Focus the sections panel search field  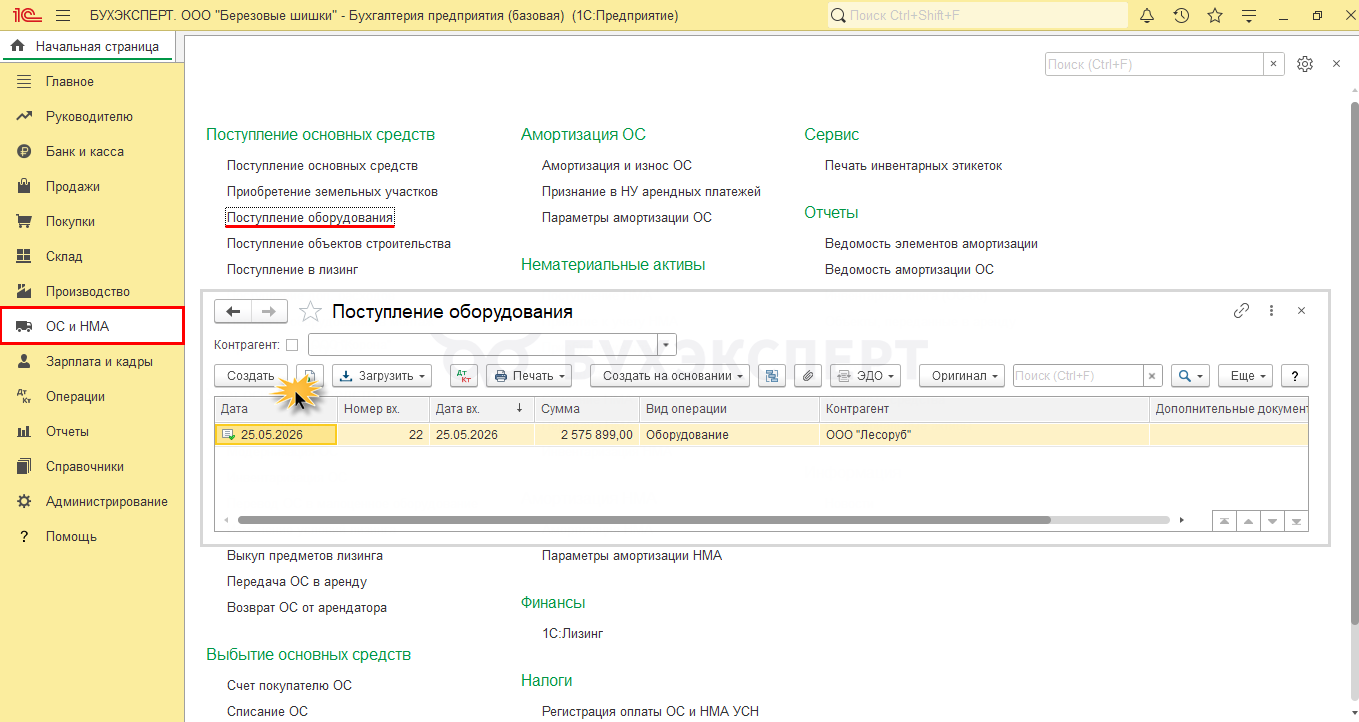tap(1154, 64)
